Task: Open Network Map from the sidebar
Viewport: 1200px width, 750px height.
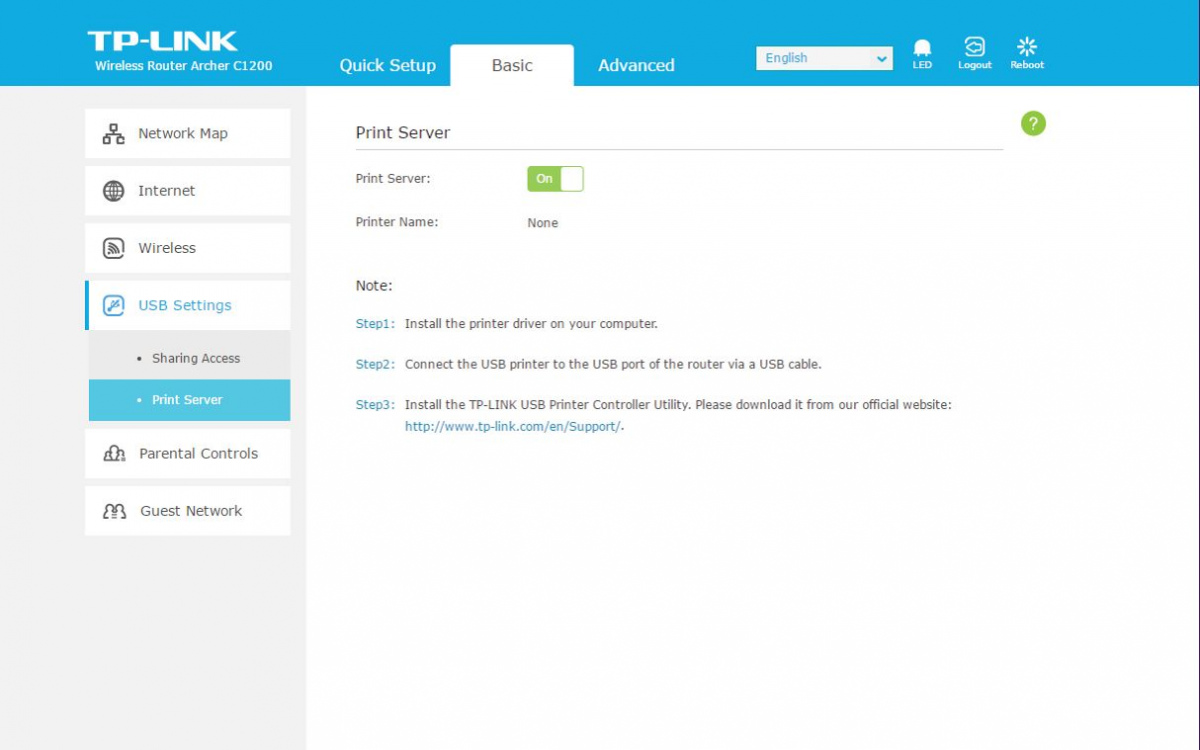Action: pyautogui.click(x=188, y=134)
